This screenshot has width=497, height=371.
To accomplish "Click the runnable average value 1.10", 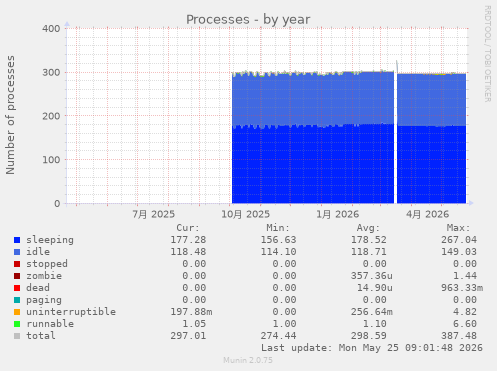I will (375, 324).
